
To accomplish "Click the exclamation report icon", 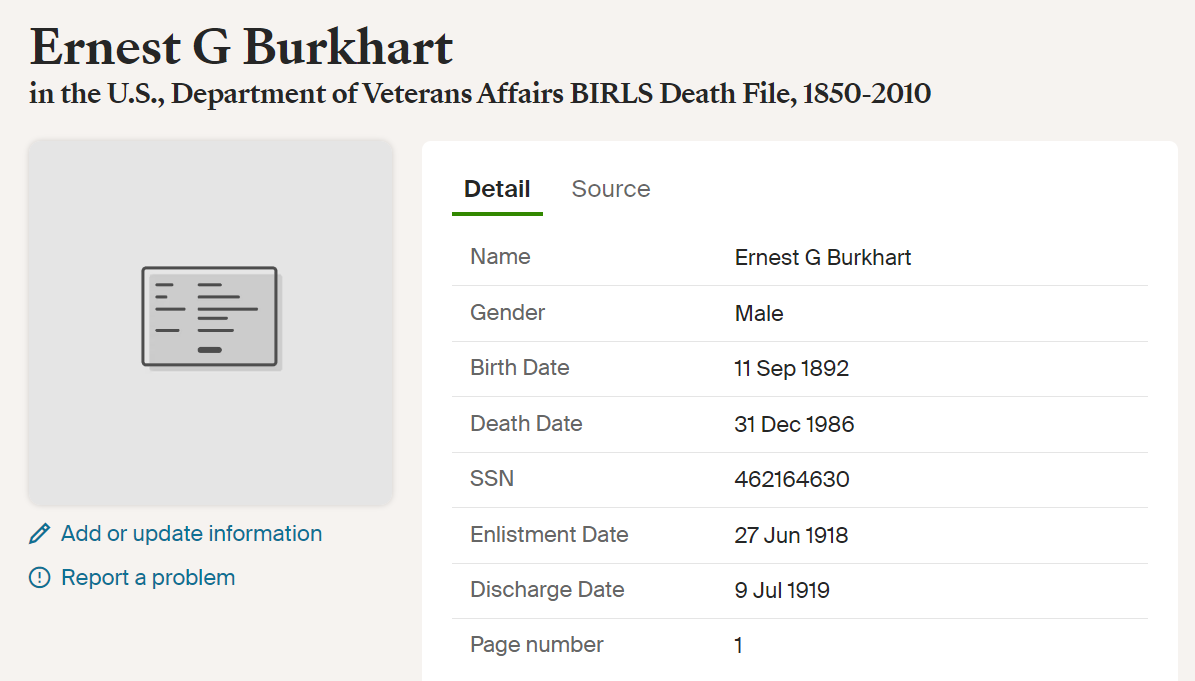I will pos(40,578).
